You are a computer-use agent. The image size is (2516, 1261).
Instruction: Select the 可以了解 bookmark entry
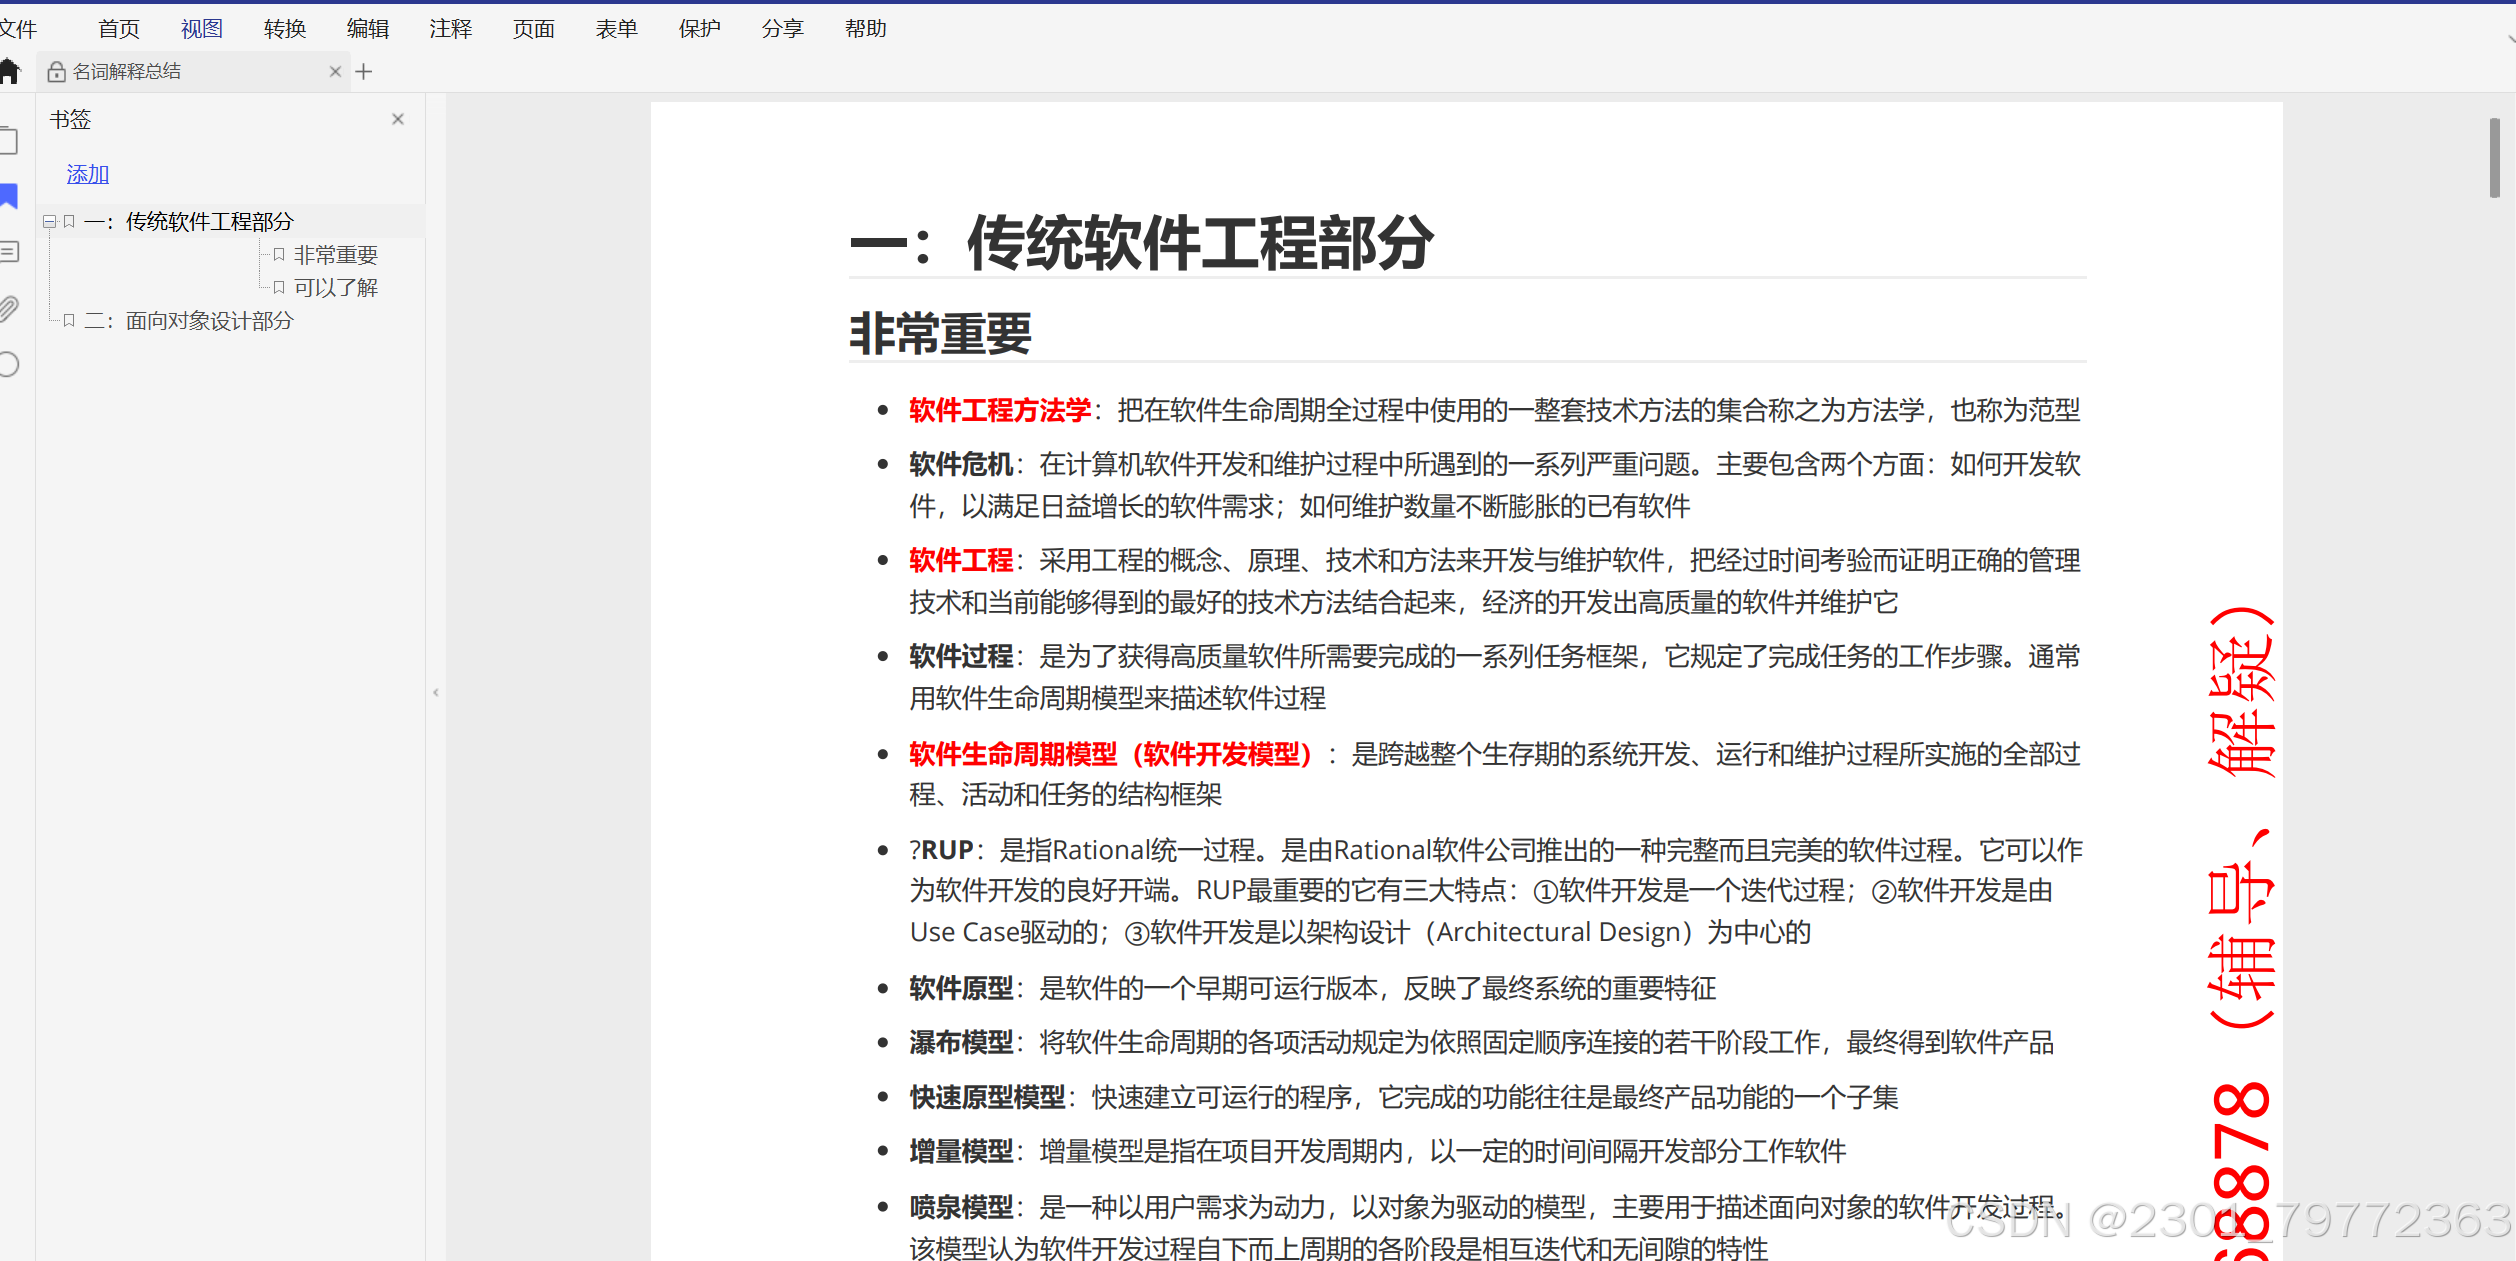pos(335,288)
